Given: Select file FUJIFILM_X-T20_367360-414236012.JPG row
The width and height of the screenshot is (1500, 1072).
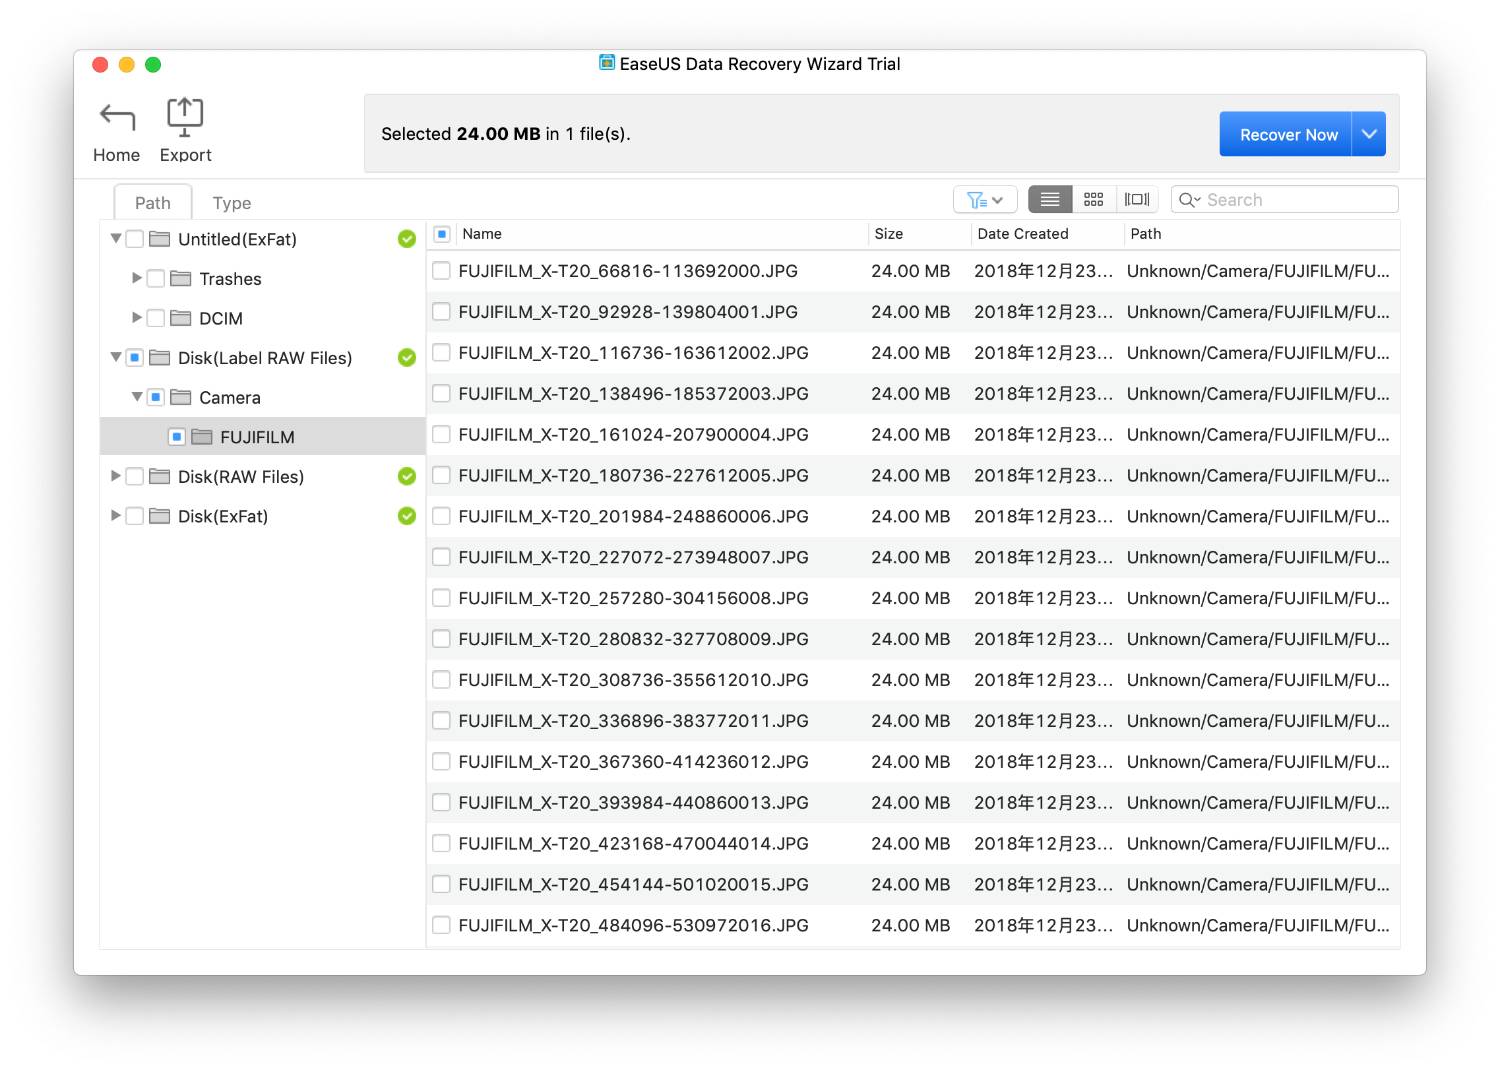Looking at the screenshot, I should tap(913, 762).
